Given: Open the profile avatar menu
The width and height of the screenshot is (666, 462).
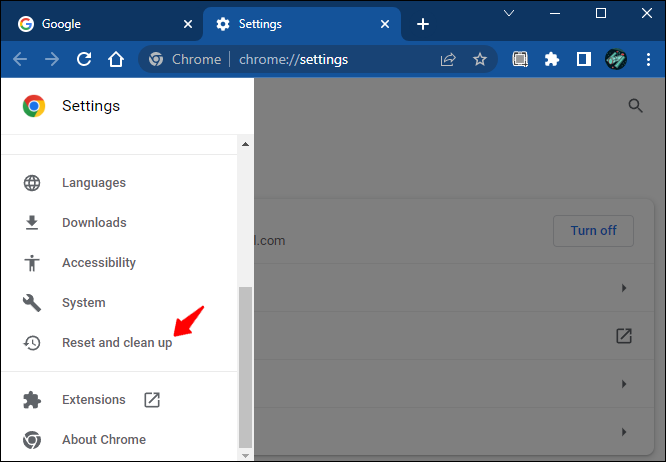Looking at the screenshot, I should tap(616, 59).
